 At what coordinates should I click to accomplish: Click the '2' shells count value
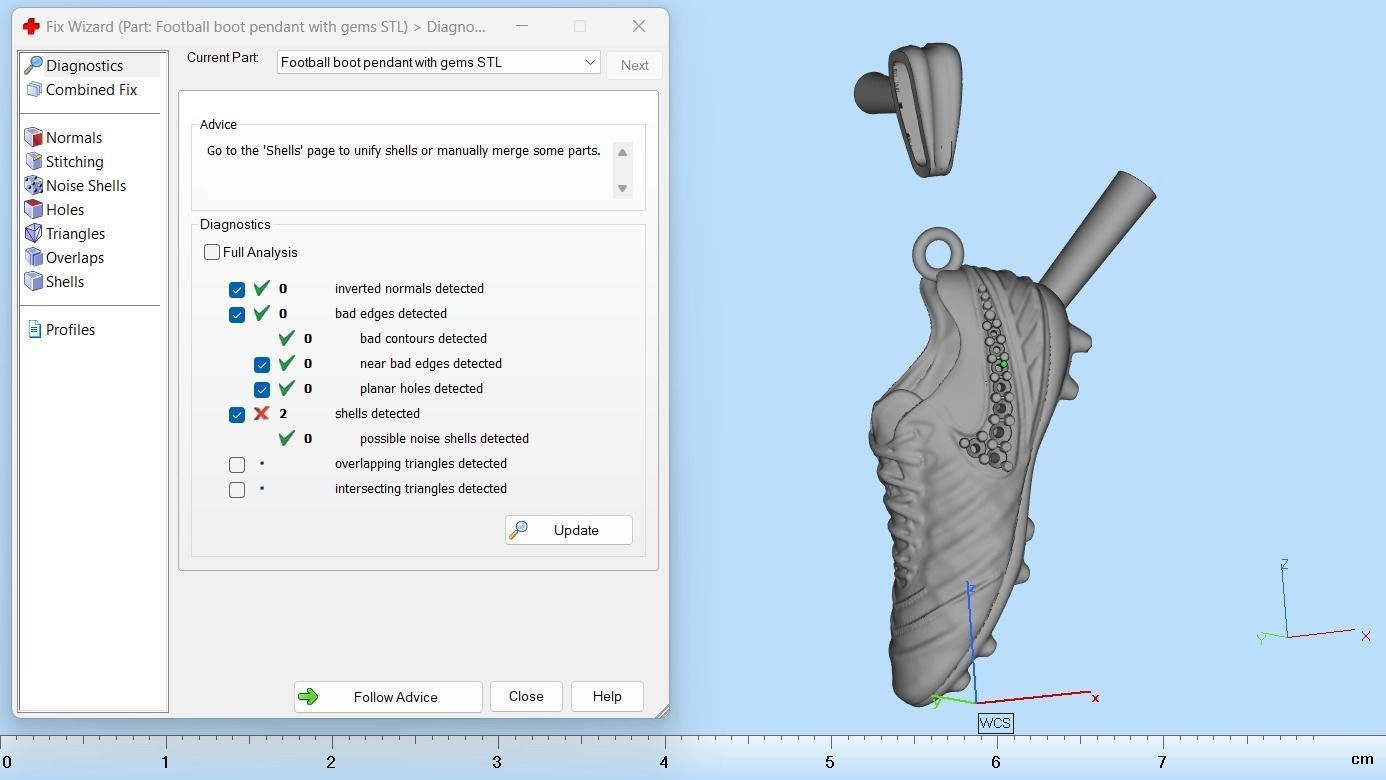284,414
